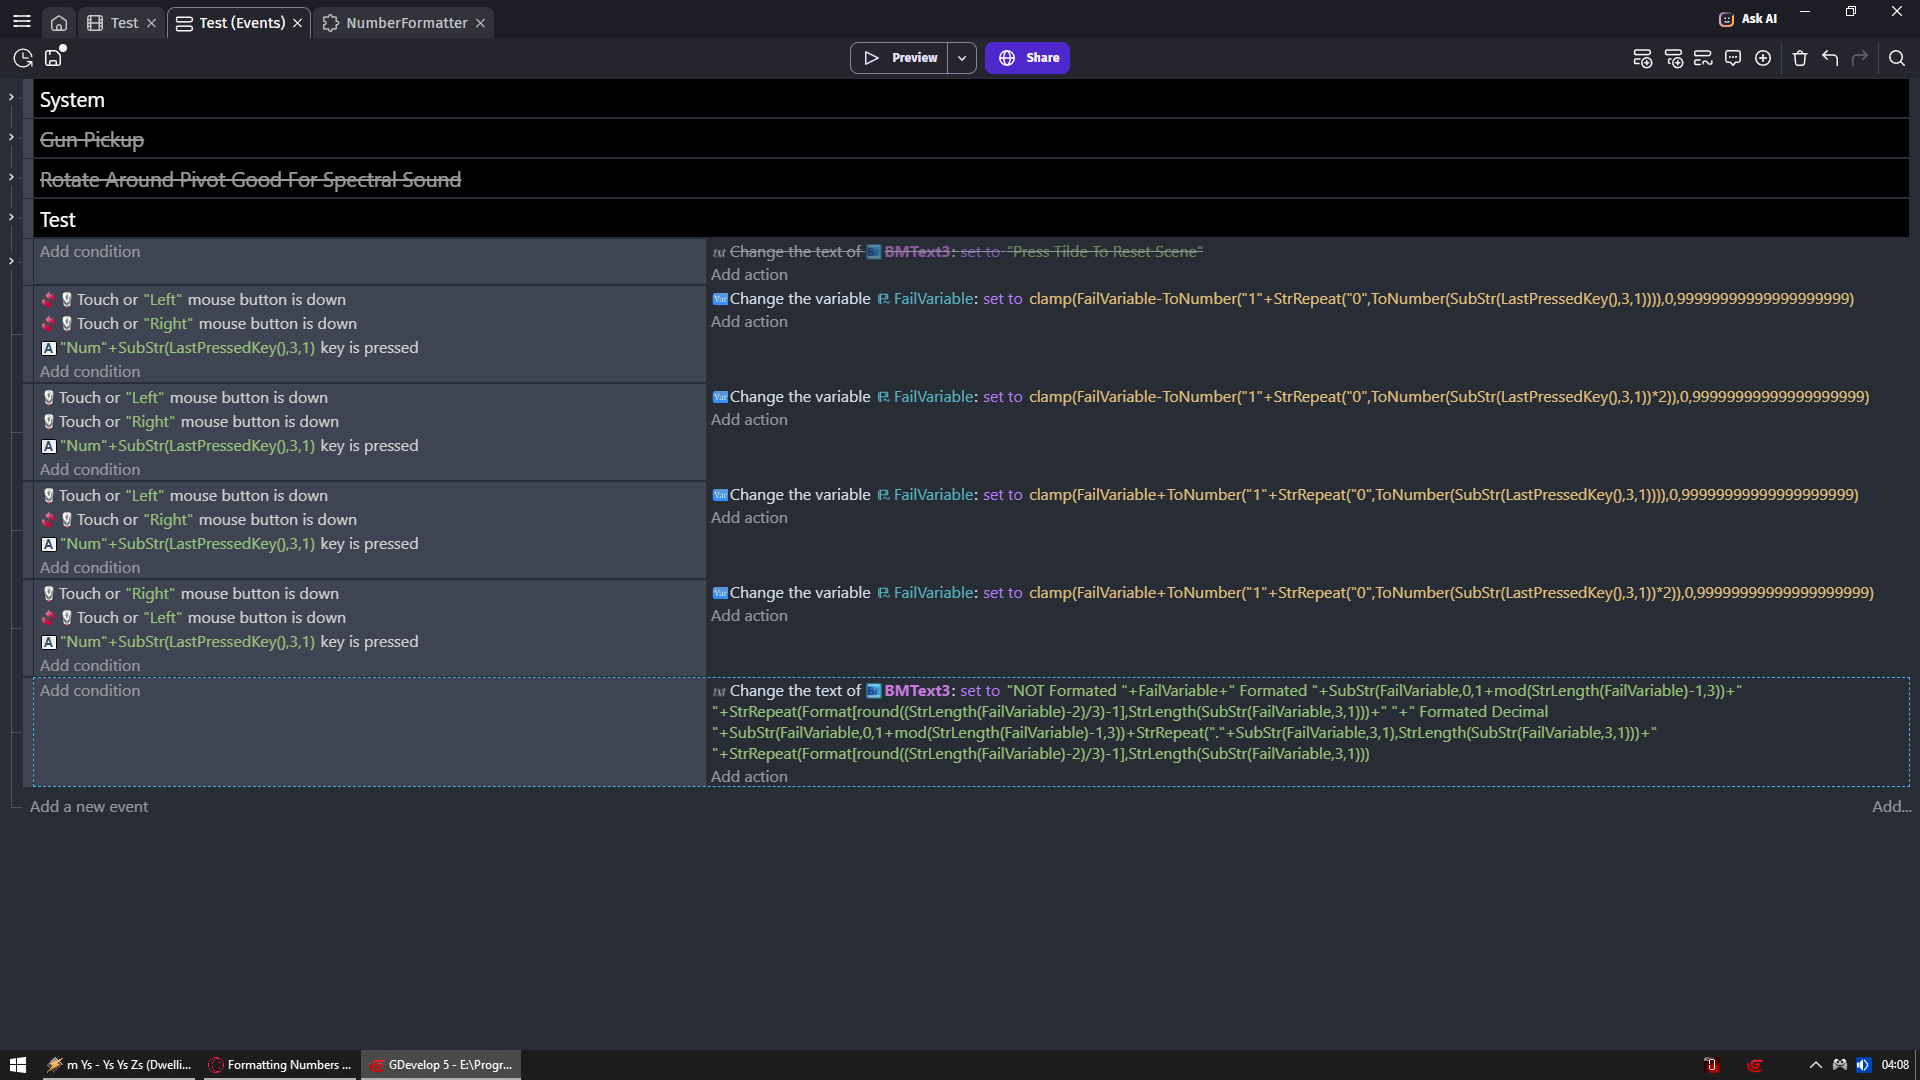Click the home page icon

pos(59,23)
